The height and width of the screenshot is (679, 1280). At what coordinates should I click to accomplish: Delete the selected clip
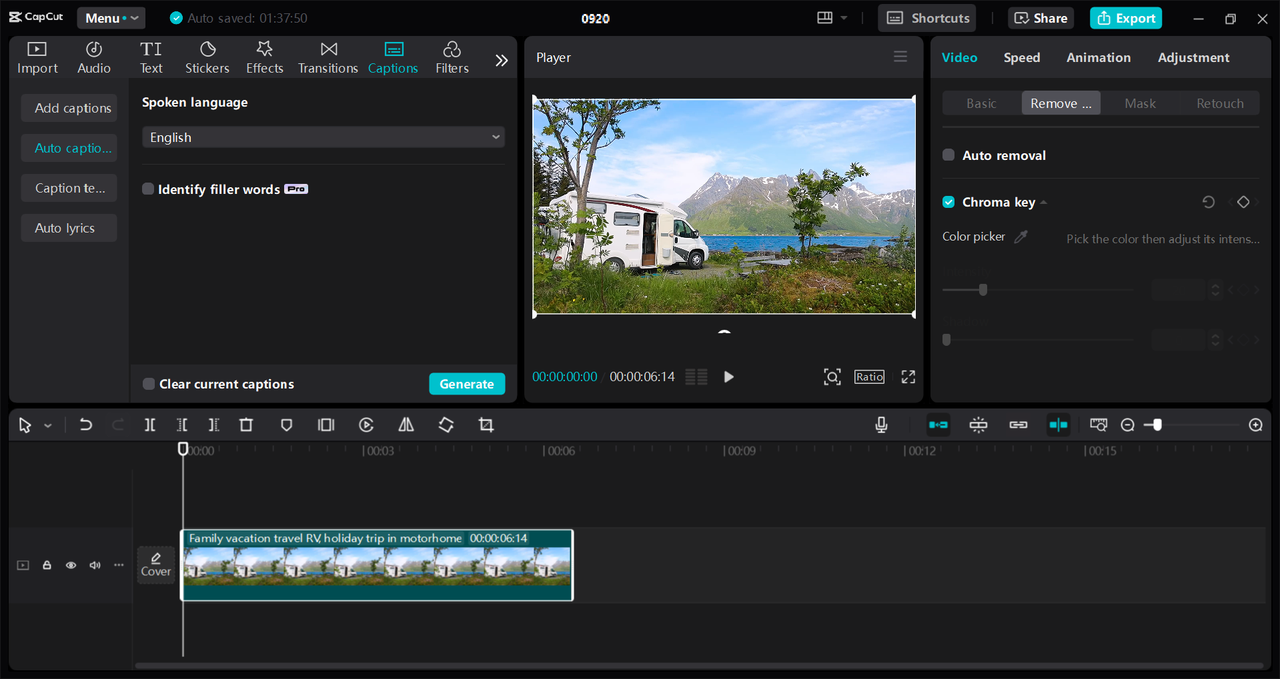[246, 425]
